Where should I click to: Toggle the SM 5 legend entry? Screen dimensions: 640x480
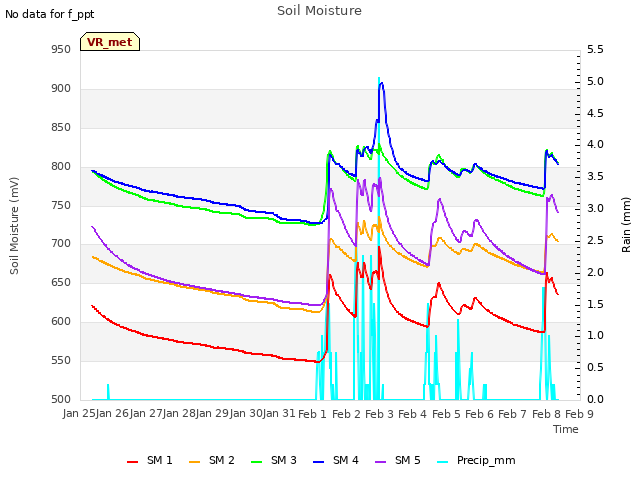coord(398,460)
